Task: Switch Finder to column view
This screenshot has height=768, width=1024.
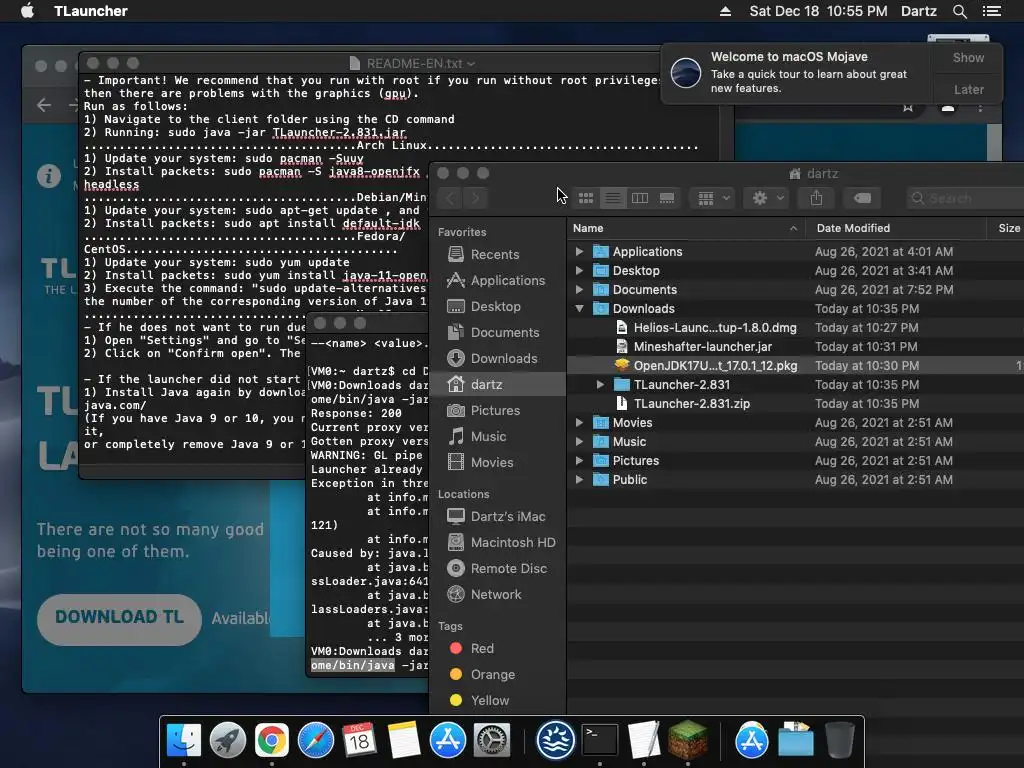Action: point(639,198)
